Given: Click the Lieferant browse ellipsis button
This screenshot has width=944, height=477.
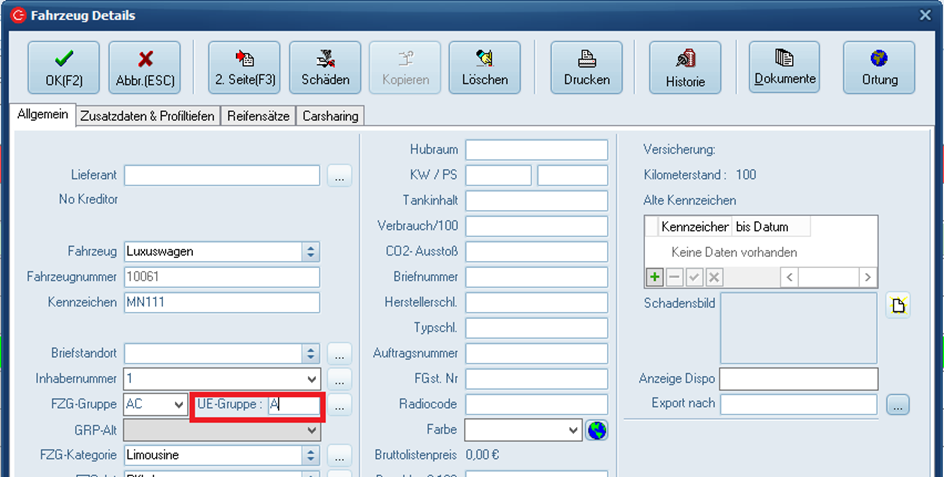Looking at the screenshot, I should tap(340, 177).
